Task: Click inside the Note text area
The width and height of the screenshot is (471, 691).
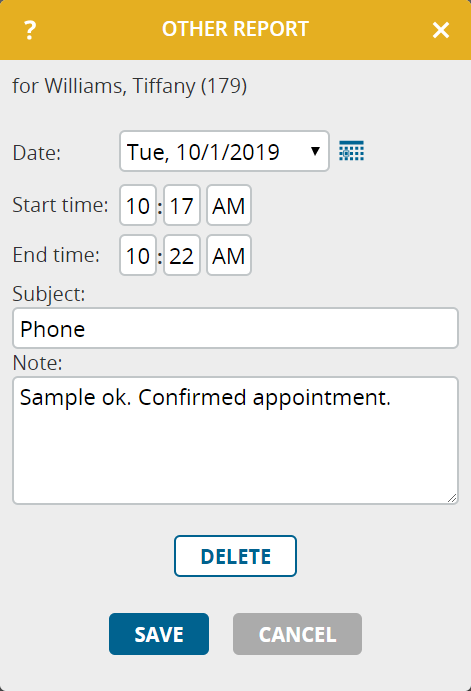Action: pyautogui.click(x=235, y=440)
